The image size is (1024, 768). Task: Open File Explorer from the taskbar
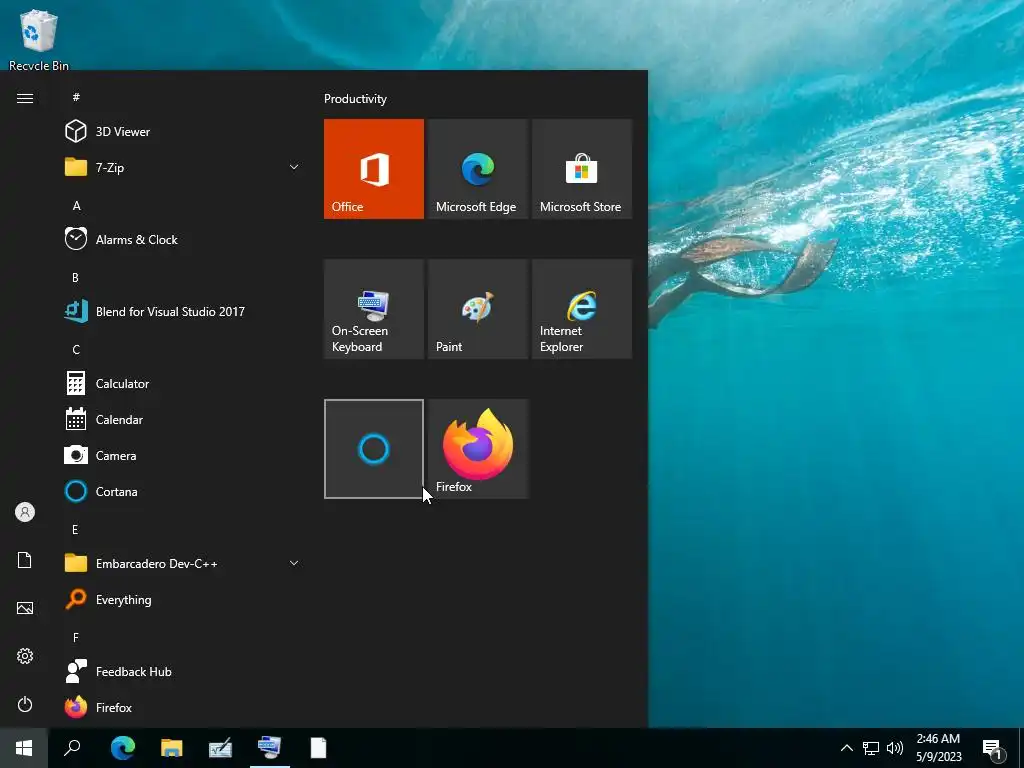coord(172,748)
